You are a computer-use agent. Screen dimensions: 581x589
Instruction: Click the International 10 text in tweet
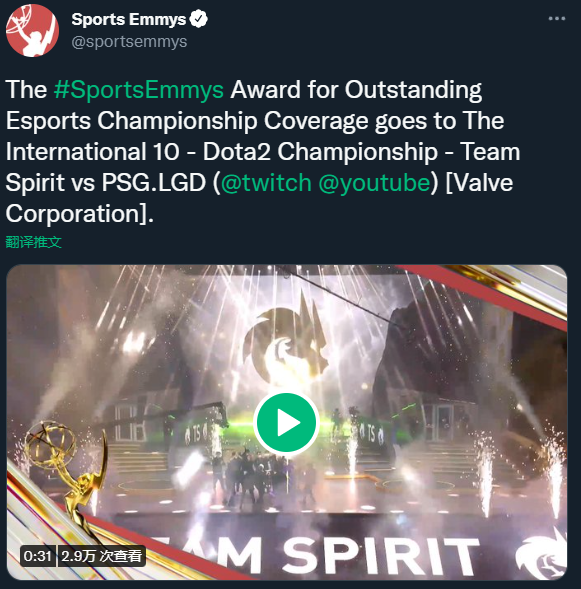point(92,152)
